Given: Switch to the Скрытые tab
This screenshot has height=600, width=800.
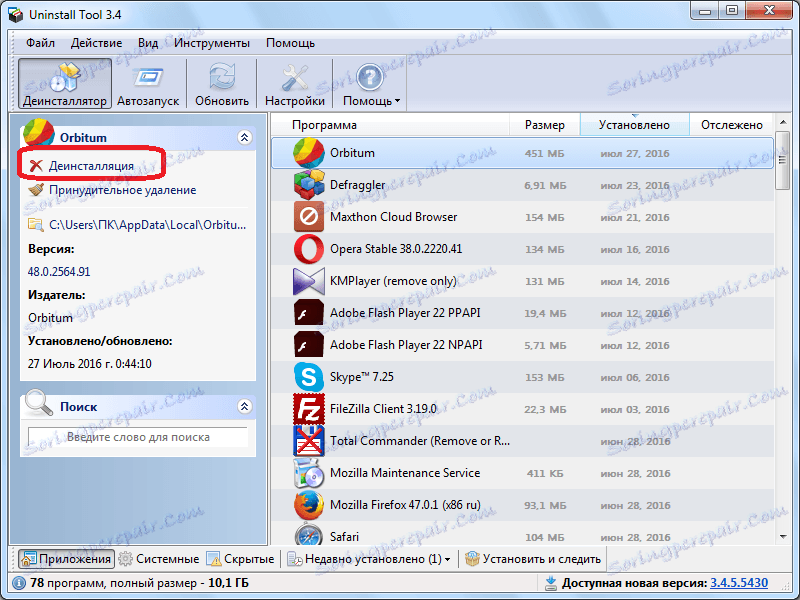Looking at the screenshot, I should (x=240, y=559).
